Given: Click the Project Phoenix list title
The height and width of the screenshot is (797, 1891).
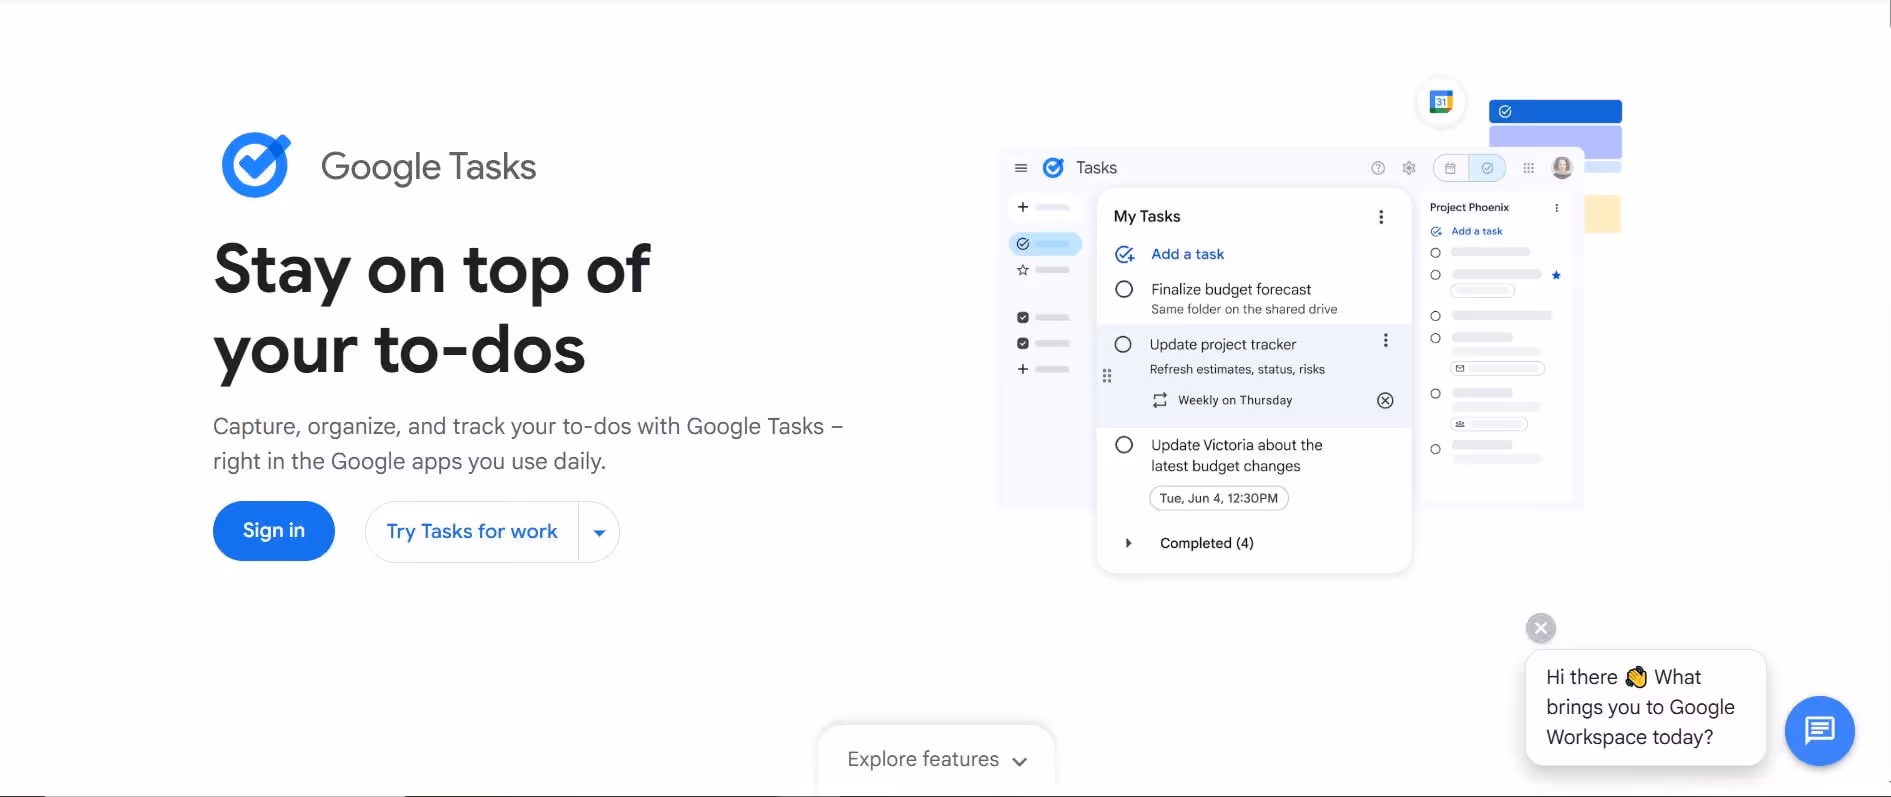Looking at the screenshot, I should pyautogui.click(x=1469, y=207).
